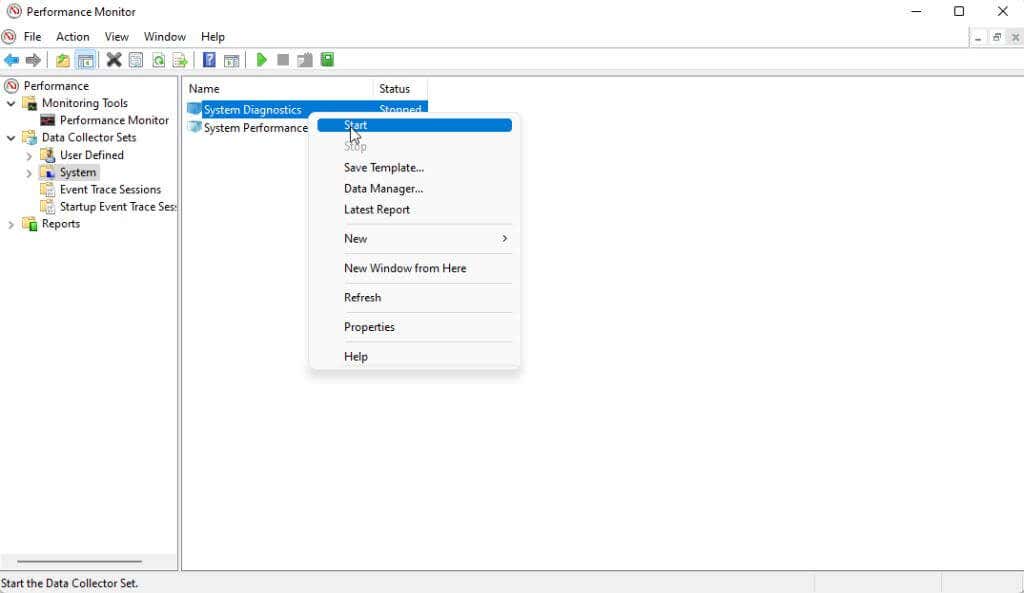Click the Reports folder icon in tree
This screenshot has height=593, width=1024.
click(29, 224)
